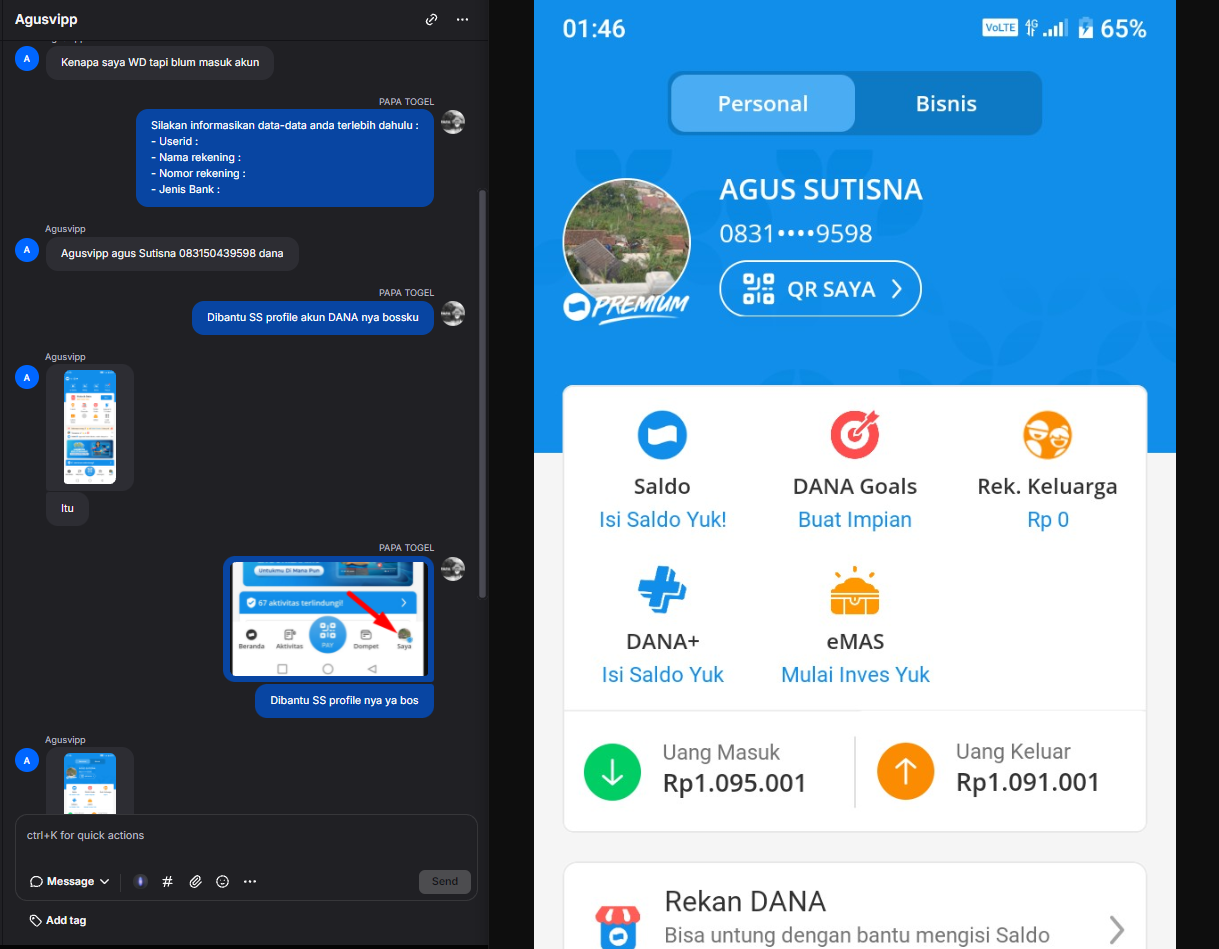The image size is (1219, 949).
Task: Copy conversation link icon in chat header
Action: (x=431, y=20)
